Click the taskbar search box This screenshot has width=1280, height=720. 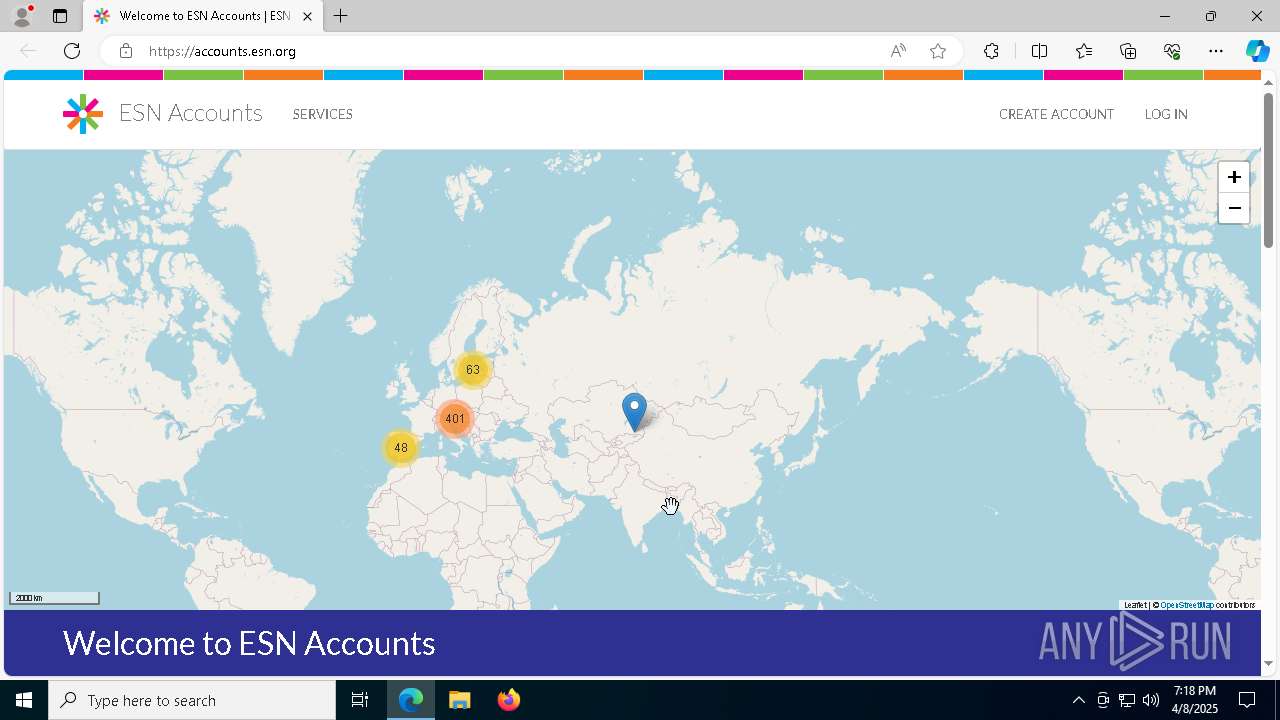[x=192, y=700]
